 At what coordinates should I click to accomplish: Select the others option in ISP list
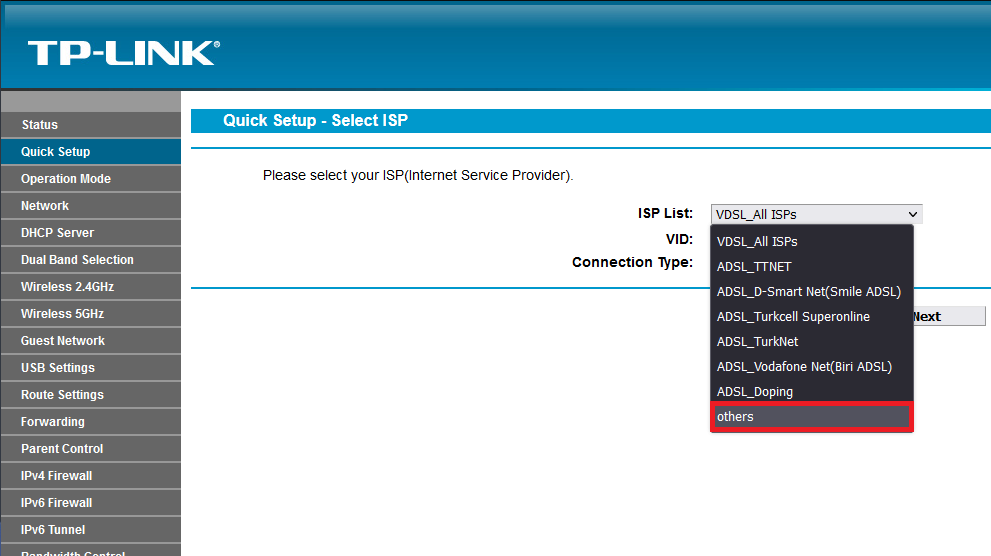(x=812, y=416)
